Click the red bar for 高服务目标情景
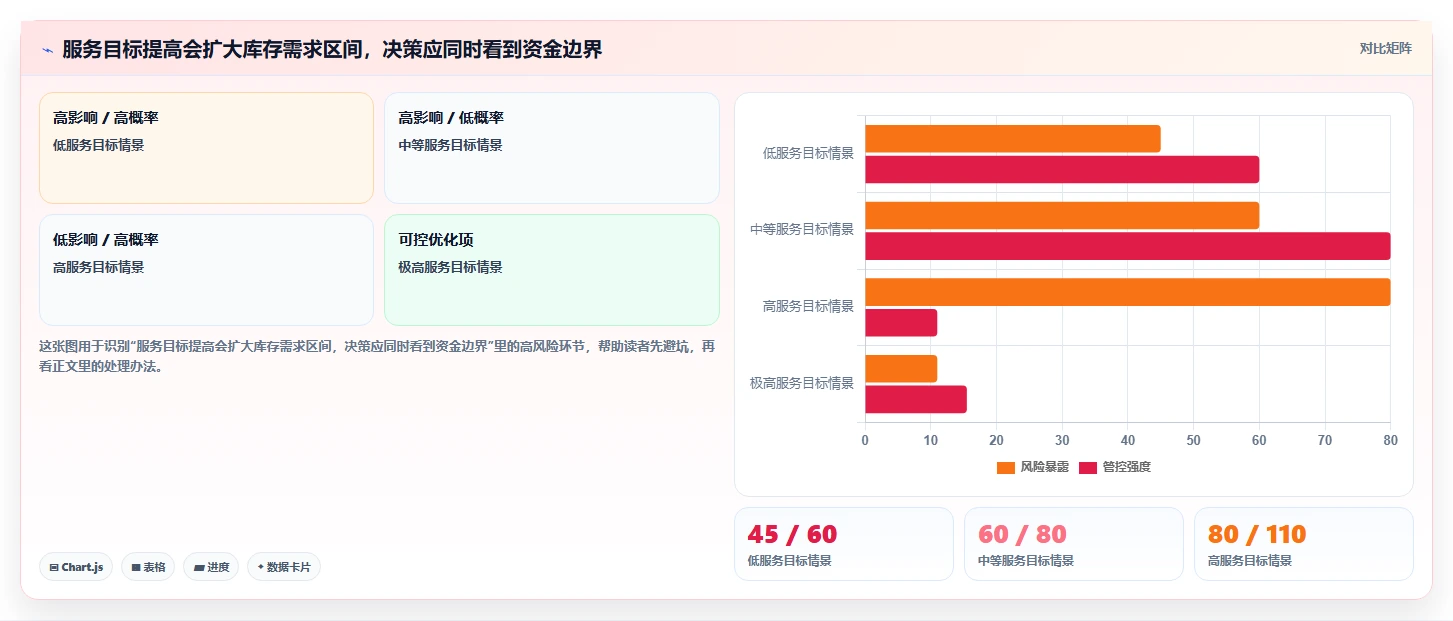Screen dimensions: 1453x621 901,323
